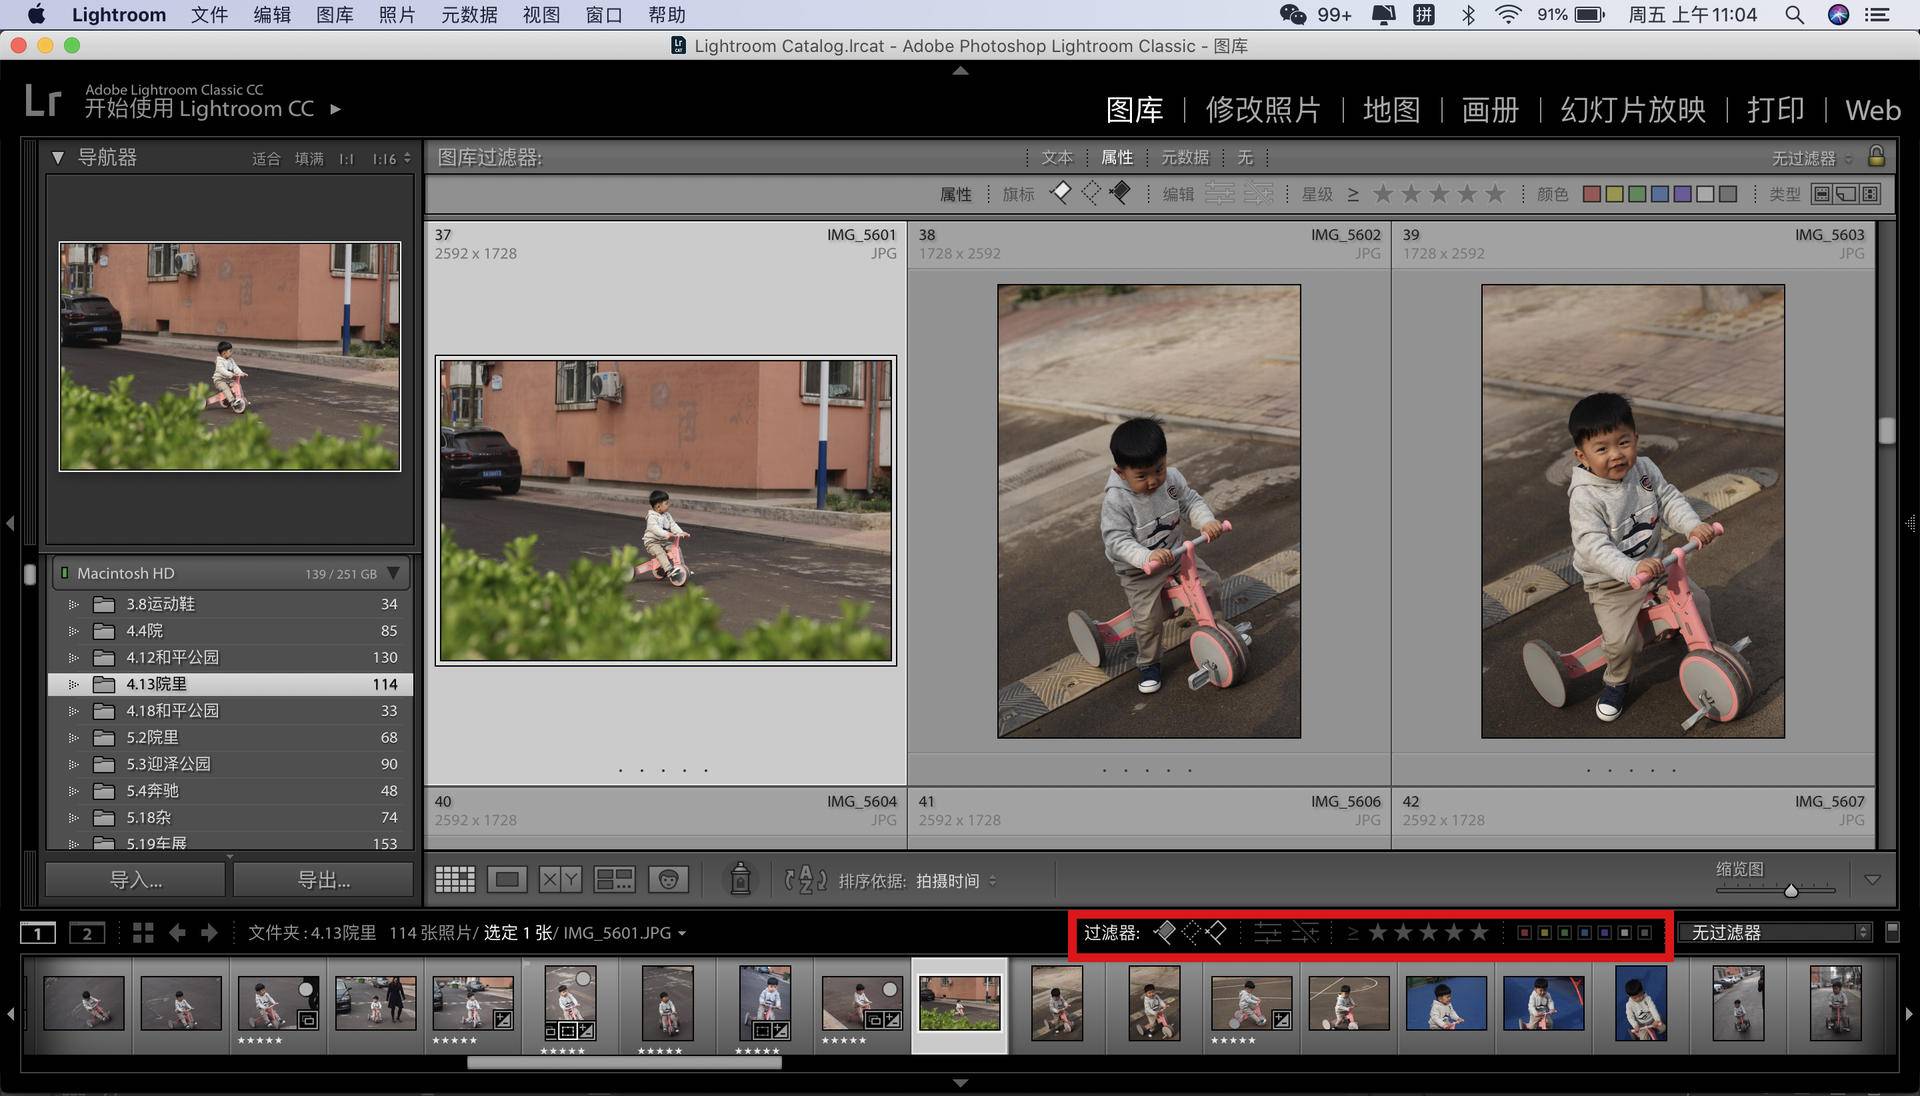This screenshot has width=1920, height=1096.
Task: Open the 元数据 menu
Action: pos(469,15)
